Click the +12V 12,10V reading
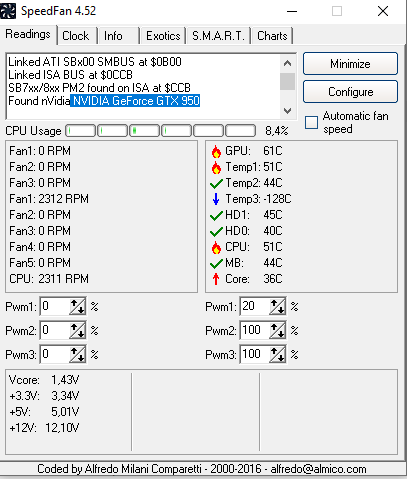This screenshot has height=481, width=411. click(x=44, y=428)
